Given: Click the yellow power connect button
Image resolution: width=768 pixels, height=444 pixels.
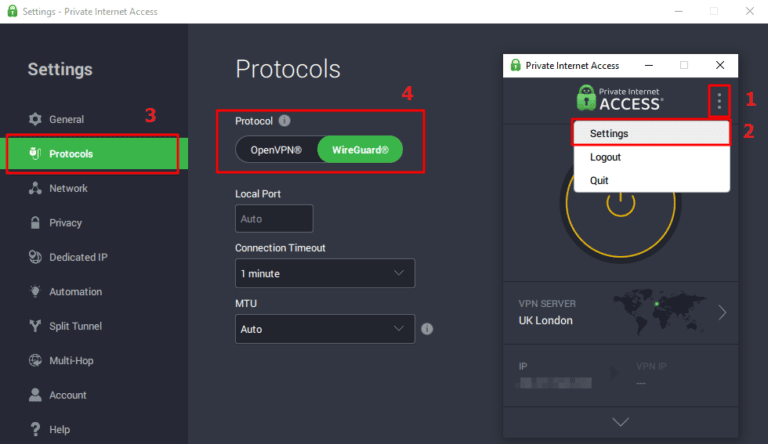Looking at the screenshot, I should coord(621,203).
